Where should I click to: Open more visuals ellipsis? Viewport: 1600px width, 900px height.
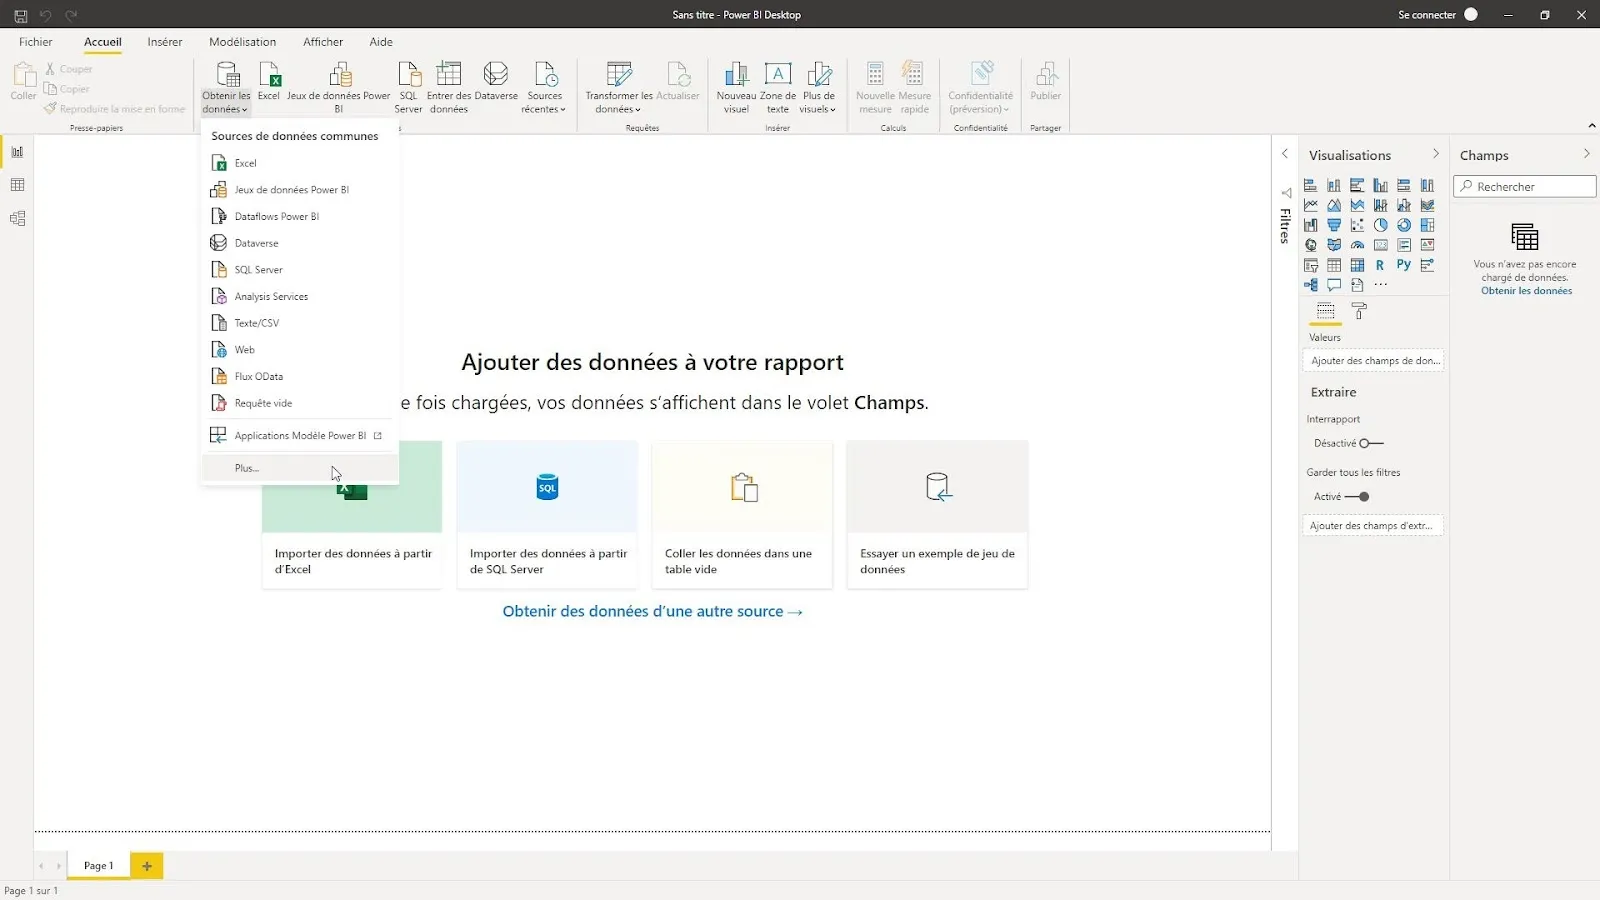(1380, 285)
